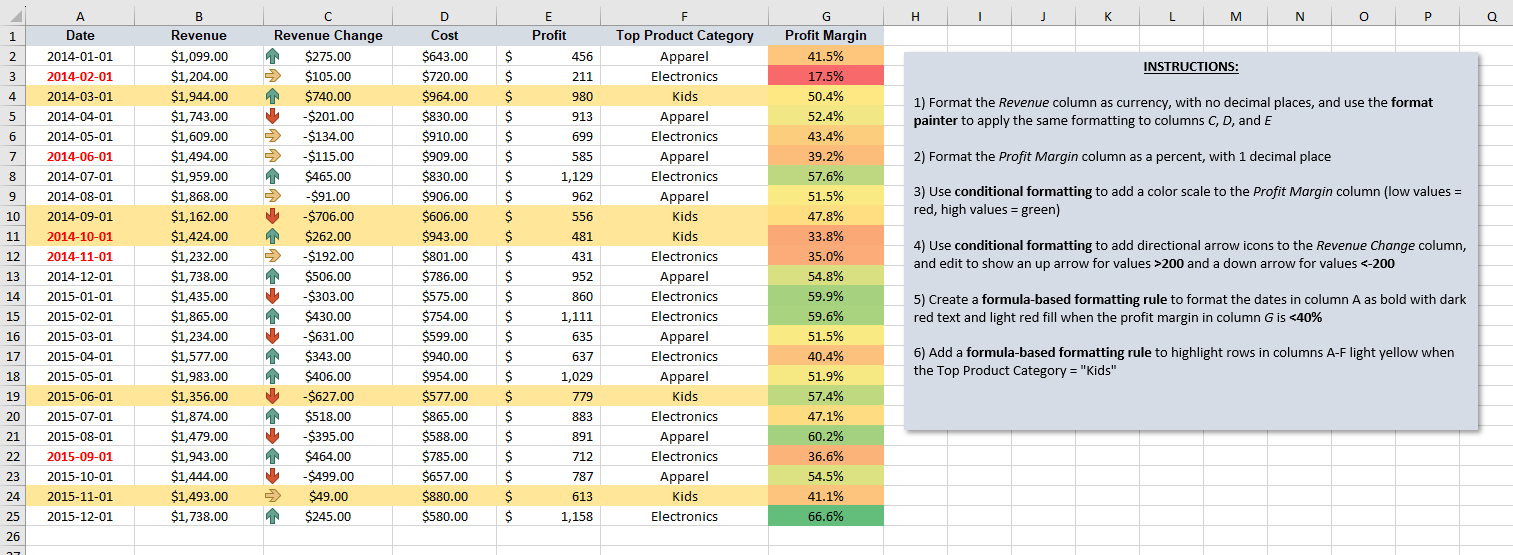Viewport: 1513px width, 555px height.
Task: Click the up arrow icon next to $740.00
Action: pyautogui.click(x=273, y=97)
